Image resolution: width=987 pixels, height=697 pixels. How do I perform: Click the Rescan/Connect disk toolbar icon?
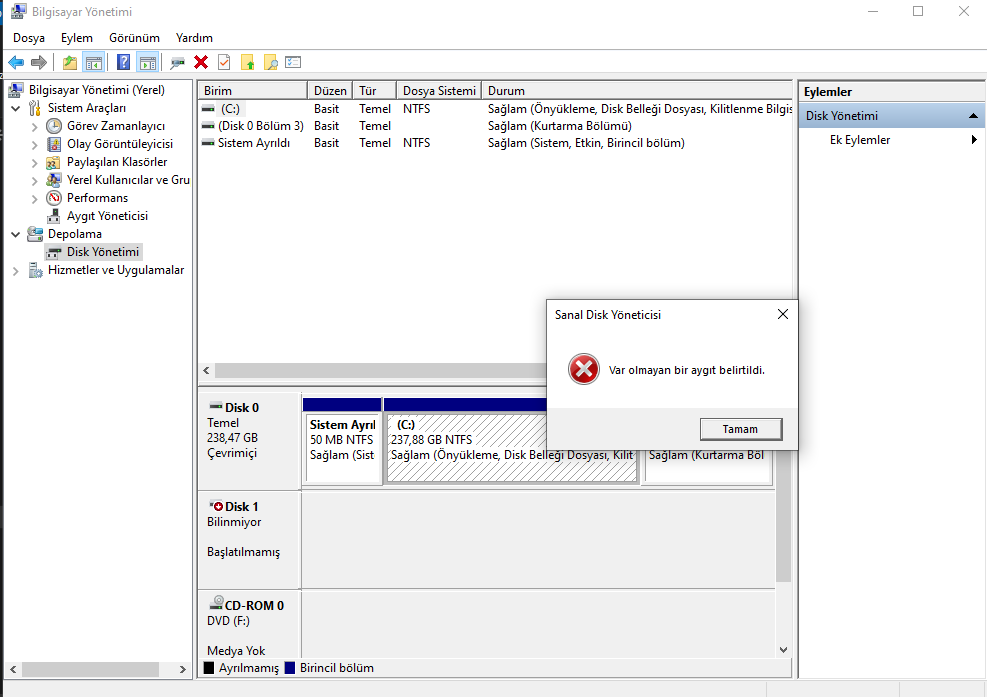[178, 62]
